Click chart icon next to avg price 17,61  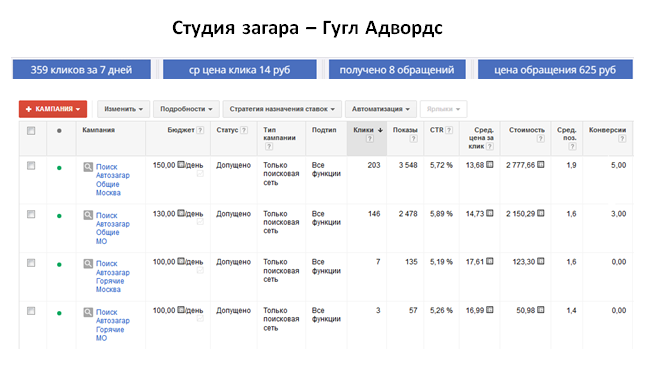pyautogui.click(x=490, y=261)
